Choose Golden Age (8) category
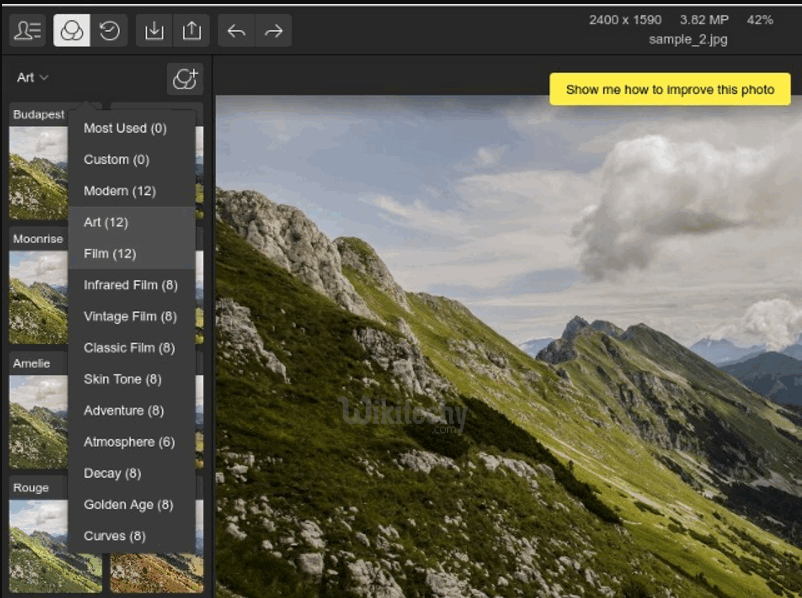Viewport: 802px width, 598px height. pyautogui.click(x=128, y=505)
